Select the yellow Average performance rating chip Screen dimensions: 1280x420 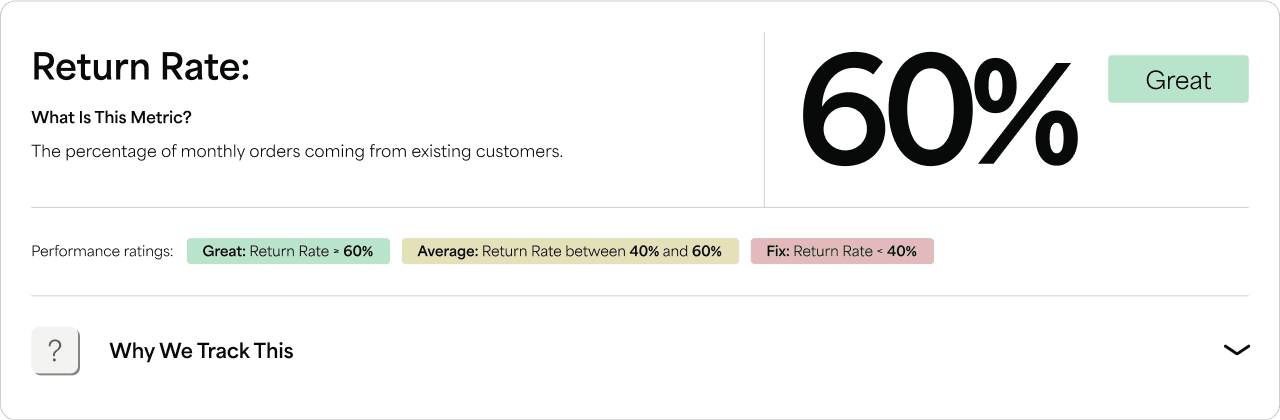click(x=569, y=252)
